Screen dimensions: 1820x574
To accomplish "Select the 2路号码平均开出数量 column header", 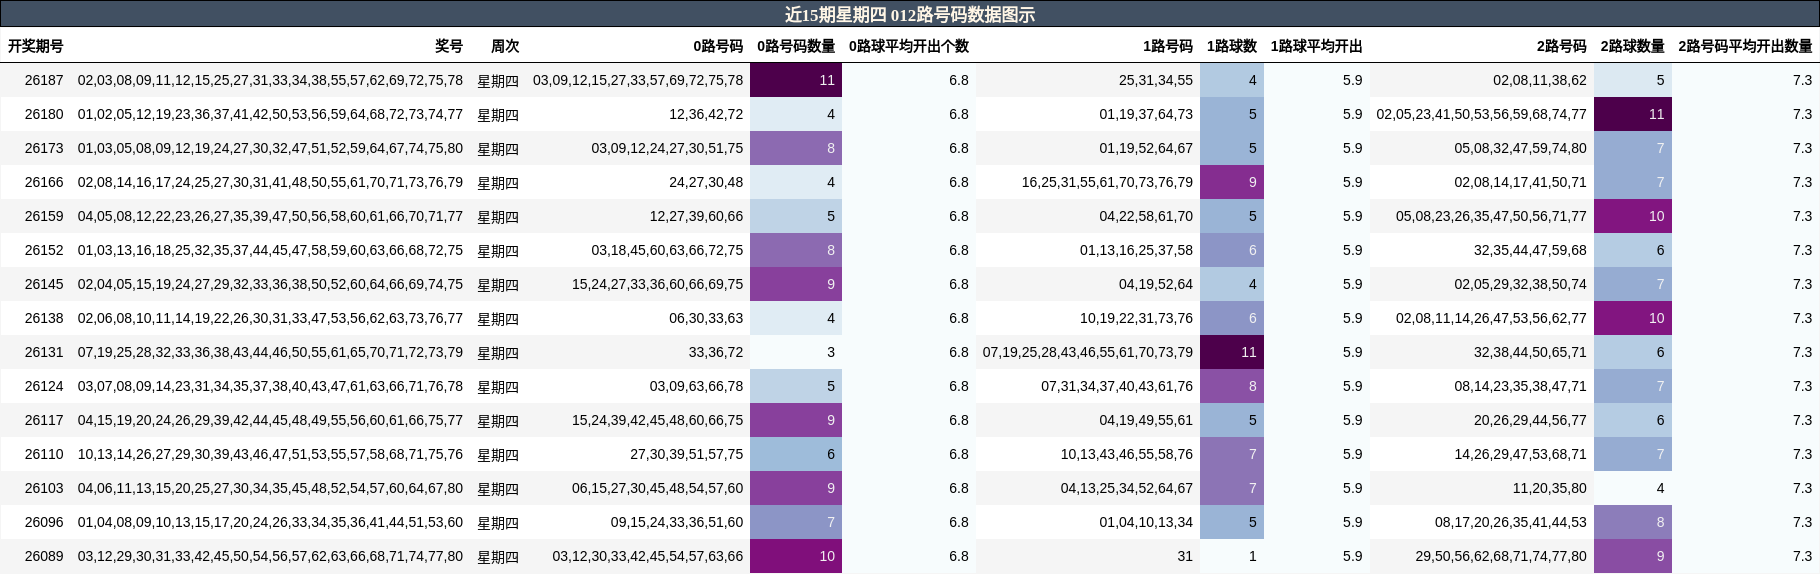I will click(x=1746, y=46).
